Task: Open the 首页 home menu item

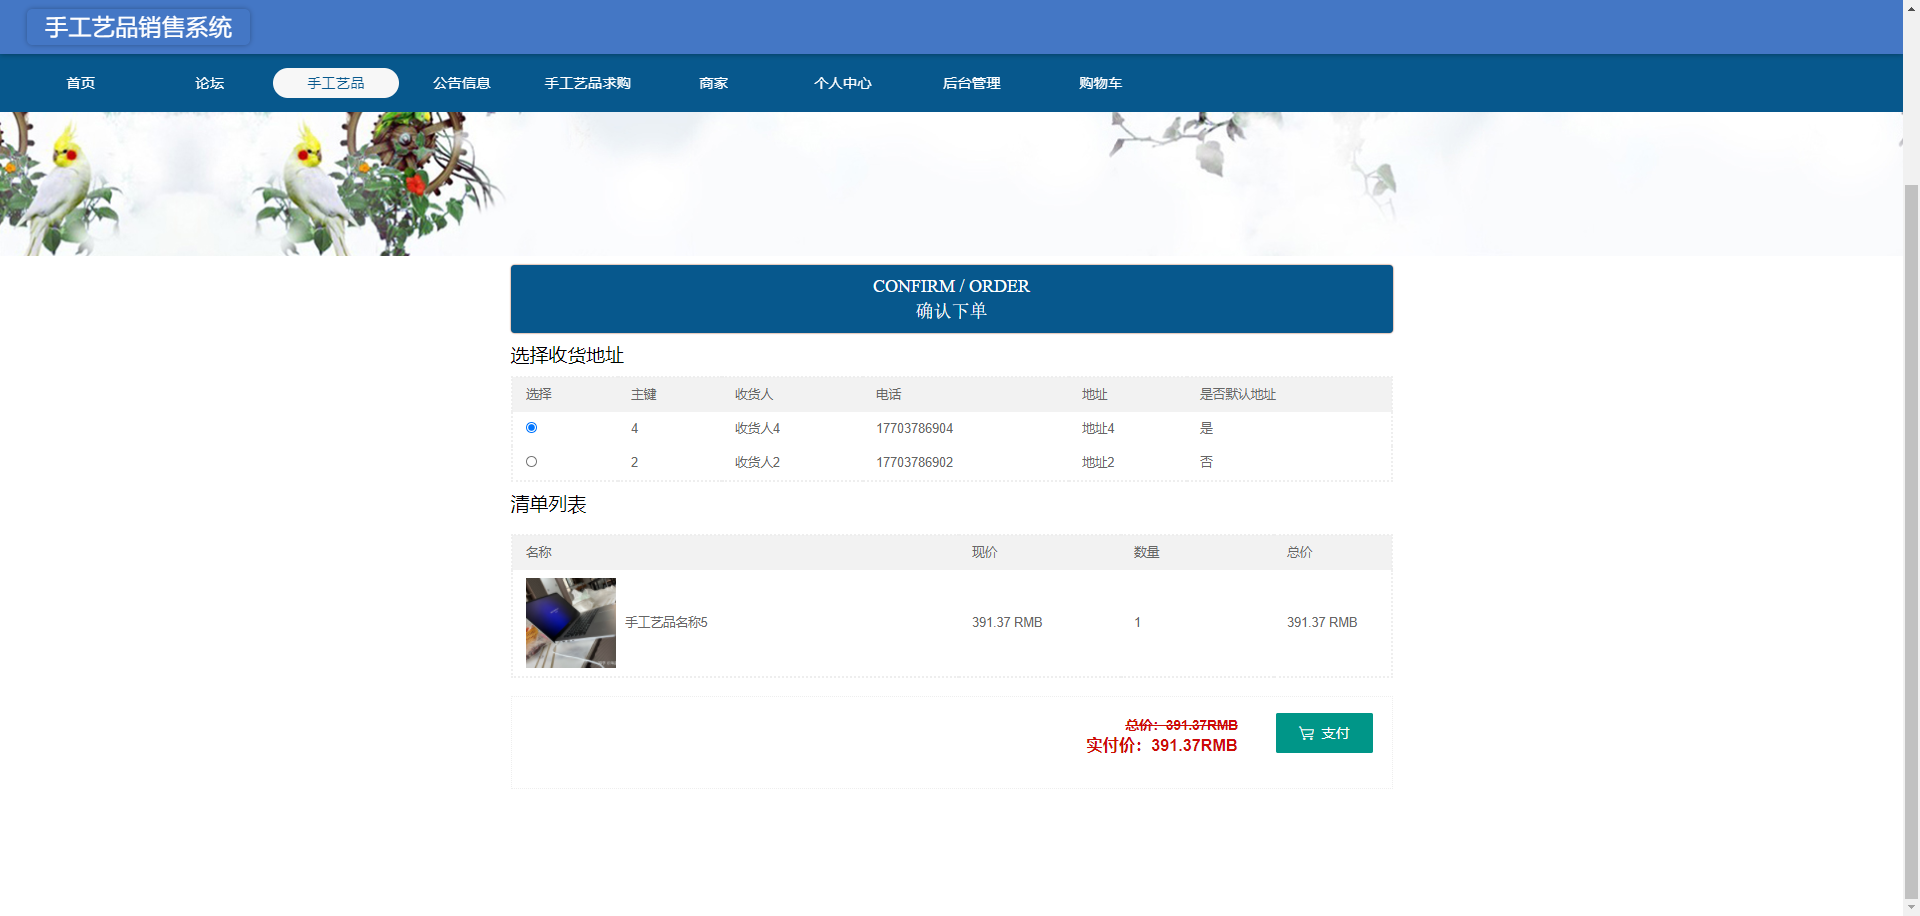Action: click(81, 83)
